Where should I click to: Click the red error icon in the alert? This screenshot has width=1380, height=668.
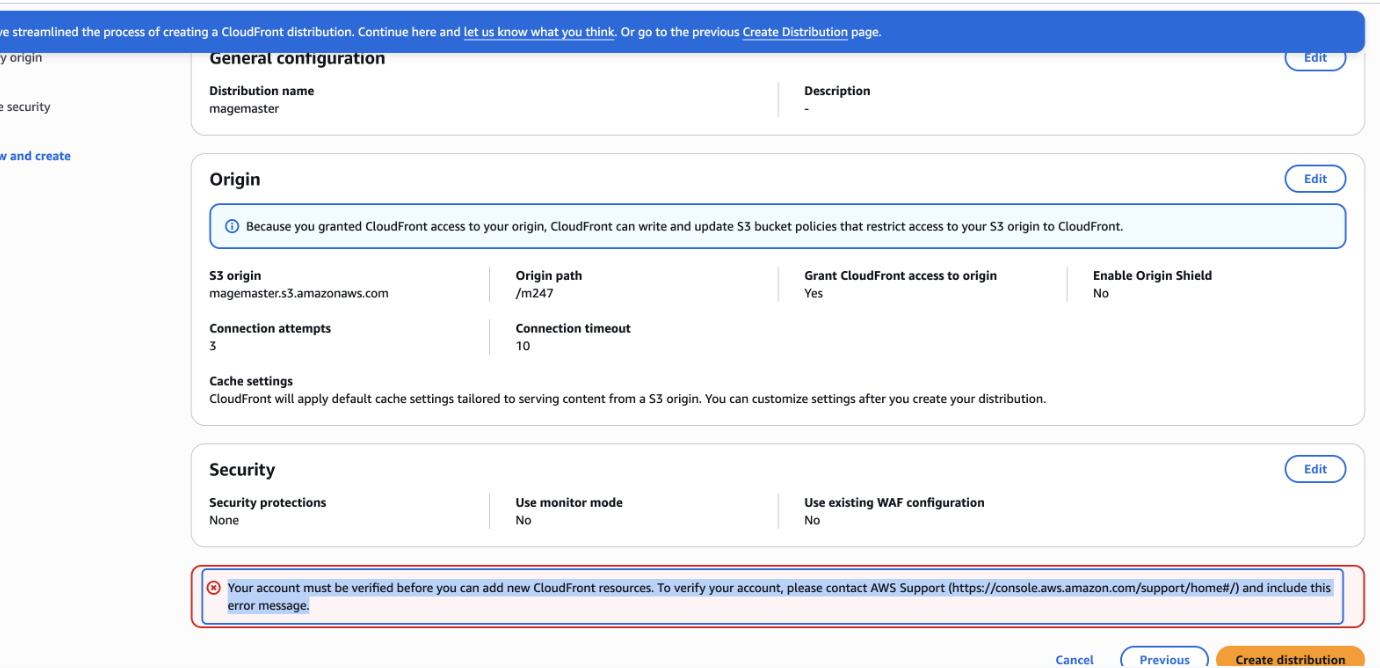214,588
